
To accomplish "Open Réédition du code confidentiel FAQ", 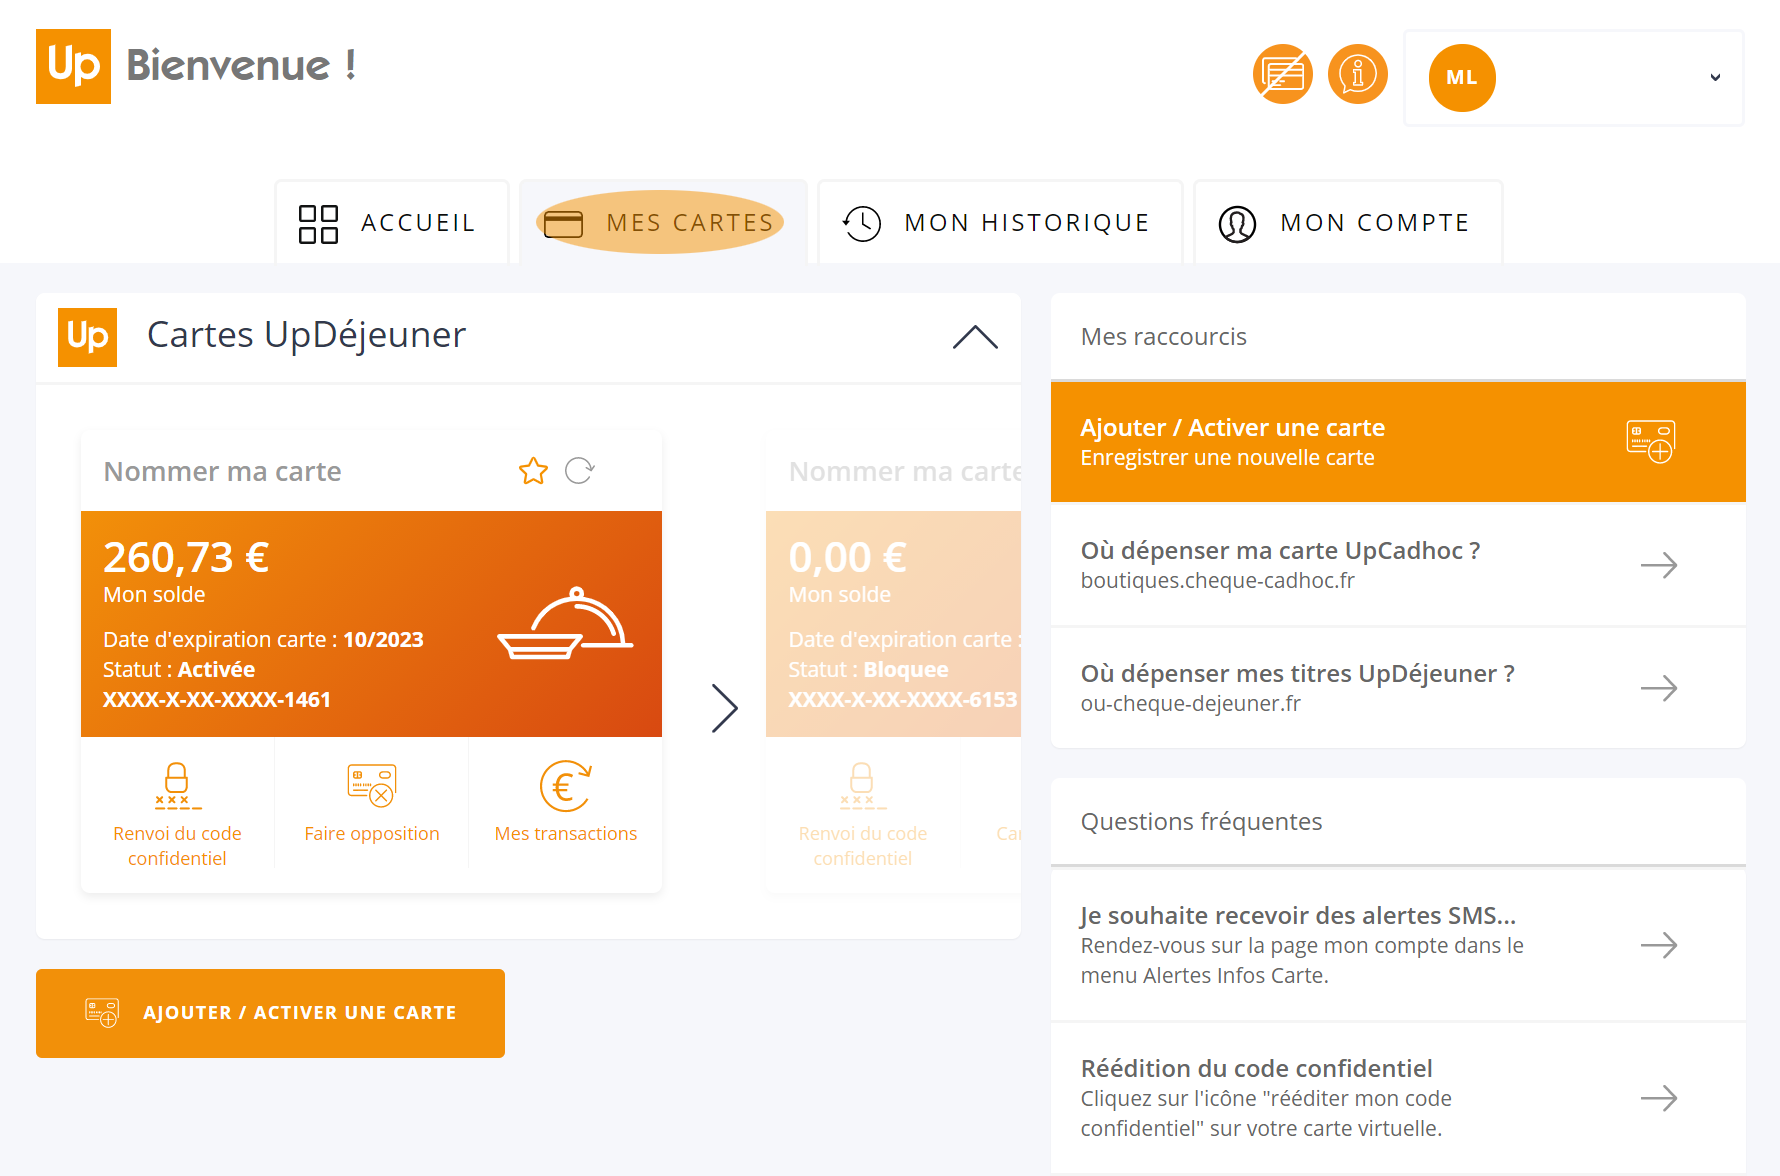I will tap(1398, 1098).
